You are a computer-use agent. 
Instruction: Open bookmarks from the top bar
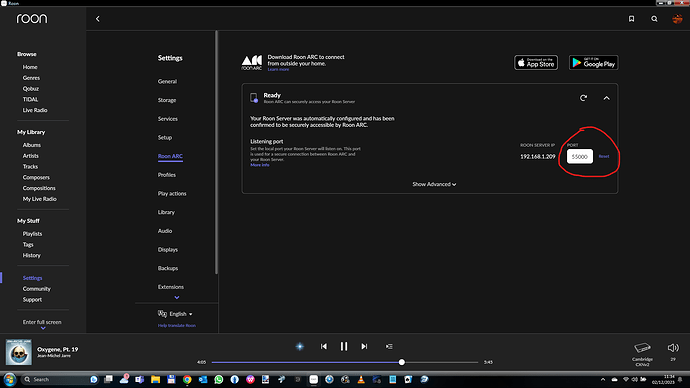[x=631, y=19]
